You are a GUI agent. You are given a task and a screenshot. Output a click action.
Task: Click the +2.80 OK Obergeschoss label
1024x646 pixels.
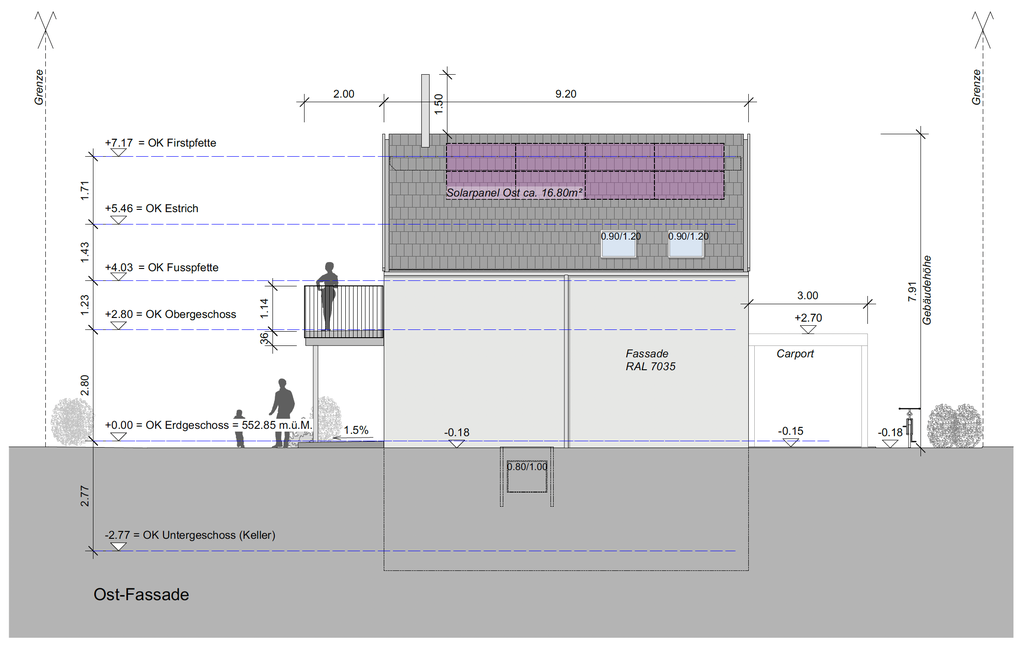pyautogui.click(x=170, y=314)
